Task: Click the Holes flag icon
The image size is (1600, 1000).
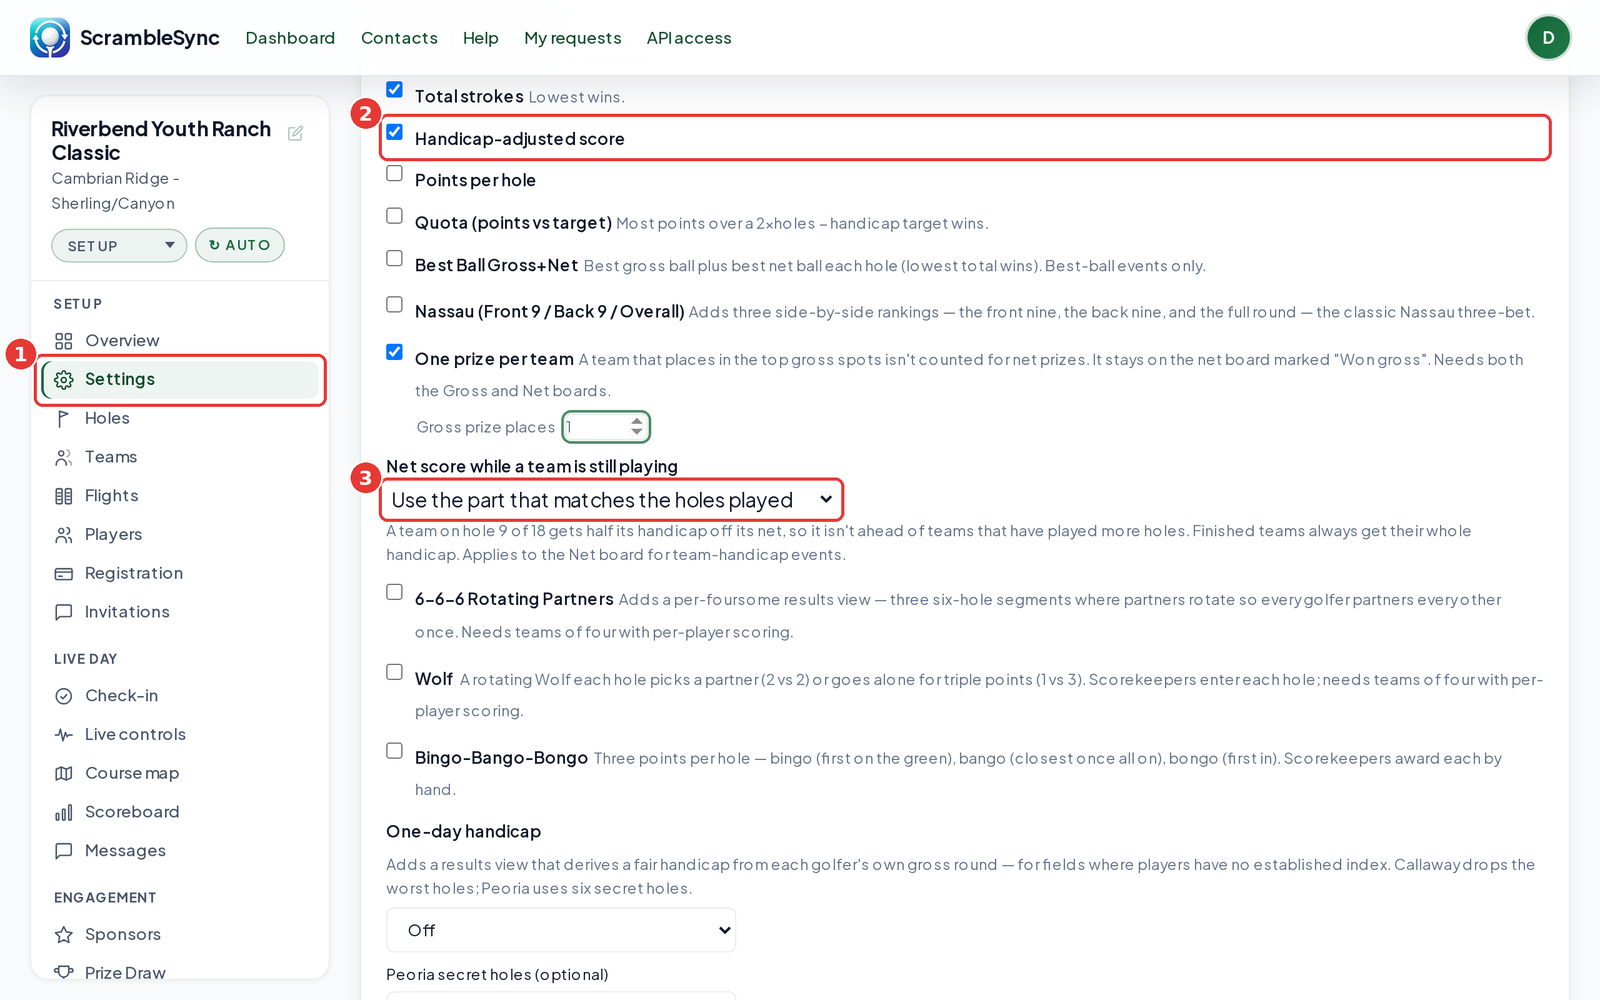Action: click(64, 419)
